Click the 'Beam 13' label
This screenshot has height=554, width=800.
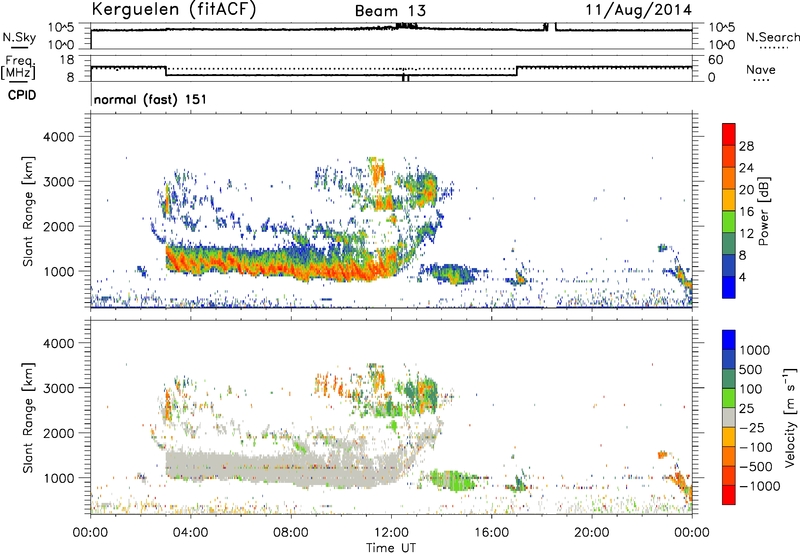390,11
